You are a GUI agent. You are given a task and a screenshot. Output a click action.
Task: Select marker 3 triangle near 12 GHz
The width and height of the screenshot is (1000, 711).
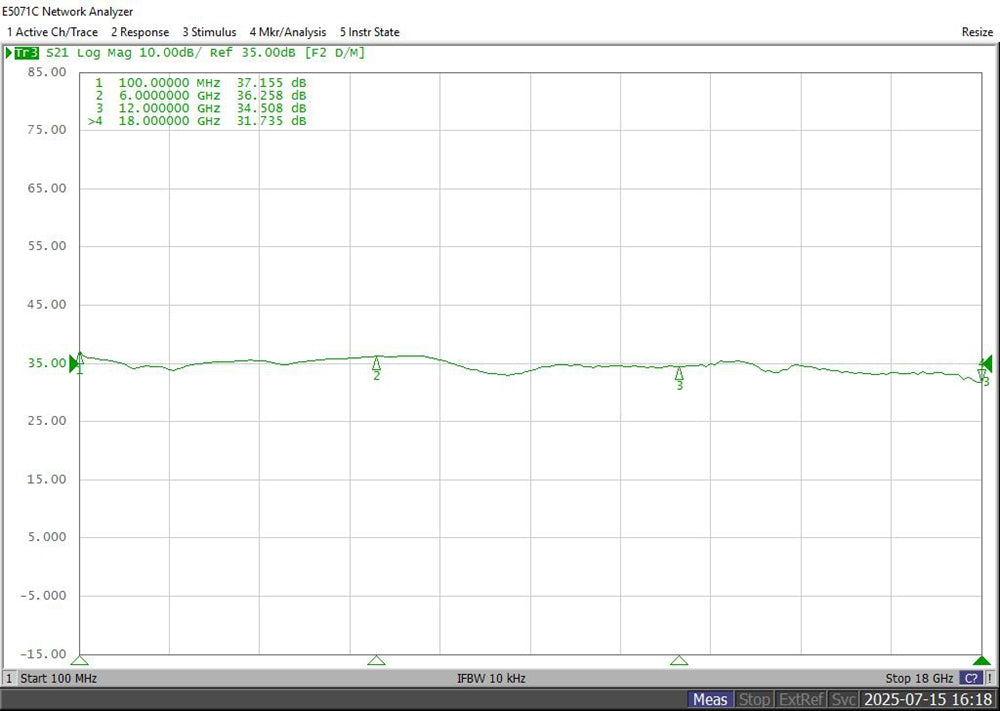679,373
